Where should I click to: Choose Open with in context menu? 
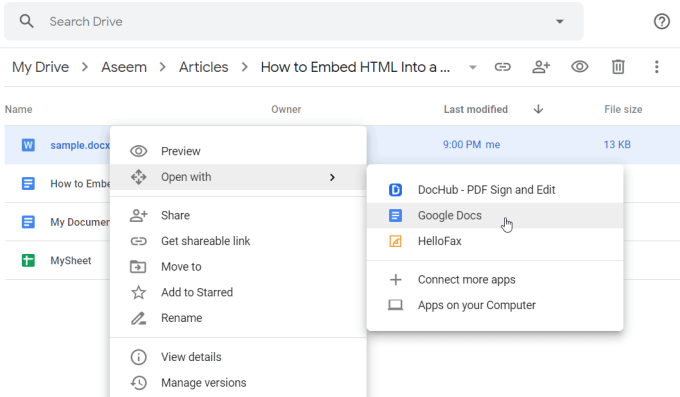pos(238,177)
